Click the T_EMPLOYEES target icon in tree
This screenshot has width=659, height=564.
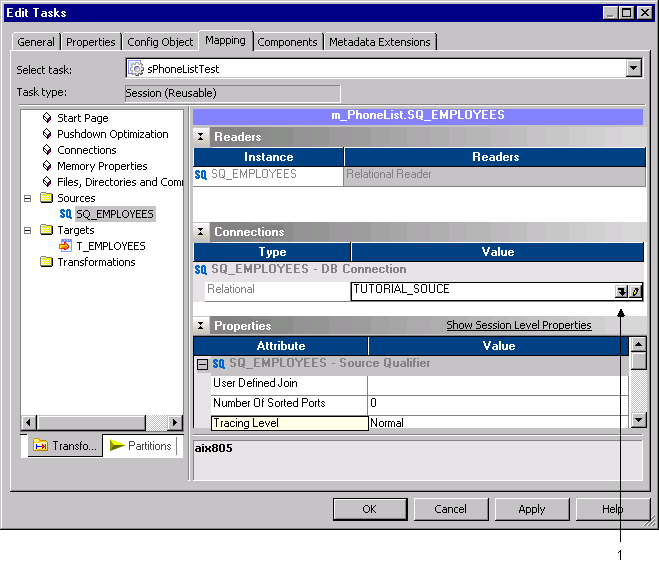[x=65, y=246]
